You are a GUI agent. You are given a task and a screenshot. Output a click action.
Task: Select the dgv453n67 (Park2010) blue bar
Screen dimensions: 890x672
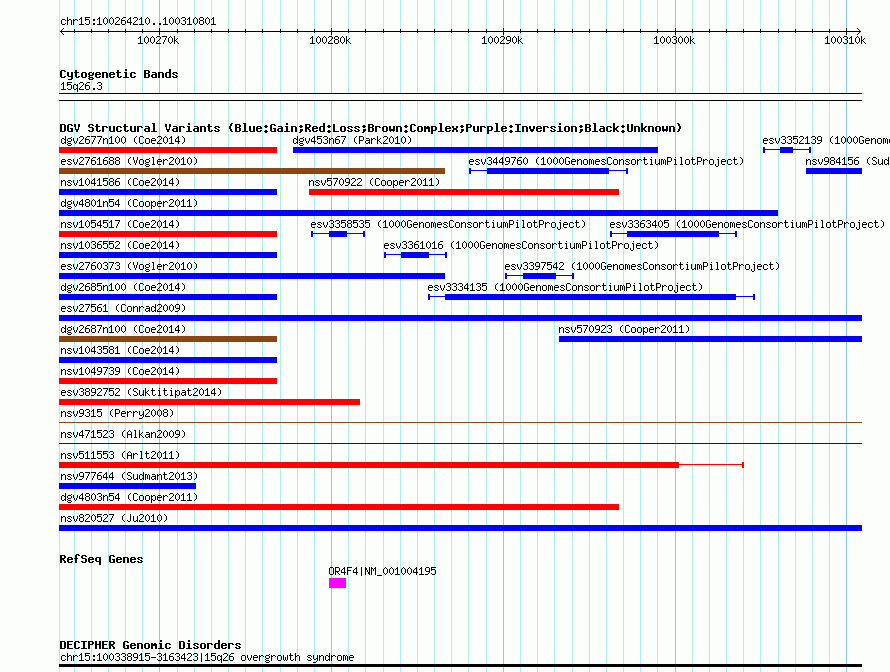tap(475, 150)
